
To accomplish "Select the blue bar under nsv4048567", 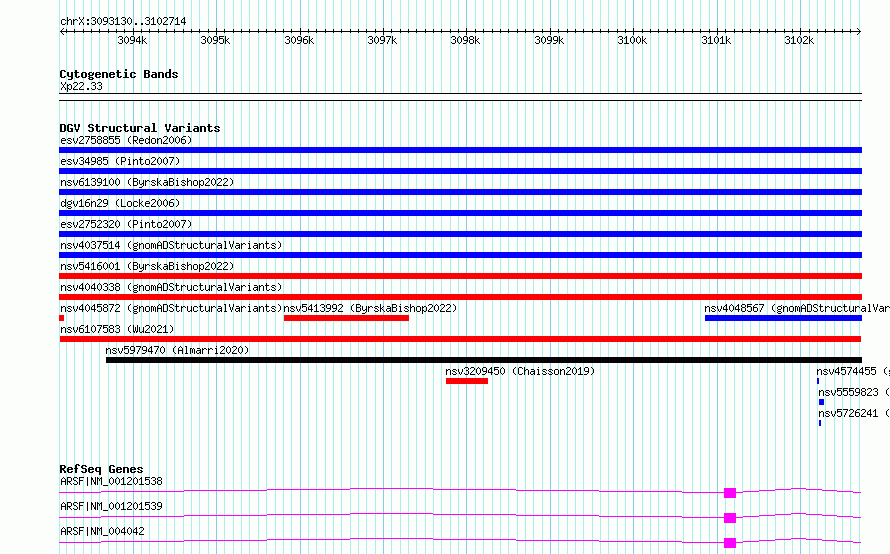I will tap(783, 318).
